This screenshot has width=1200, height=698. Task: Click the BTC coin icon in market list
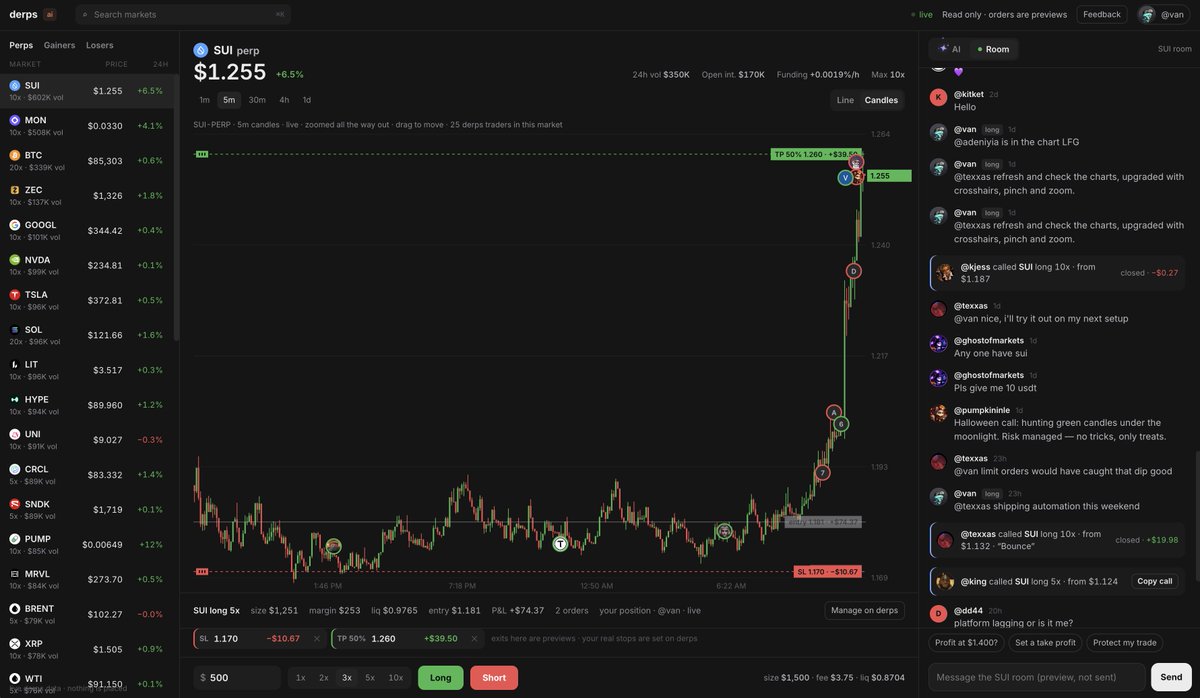point(15,155)
